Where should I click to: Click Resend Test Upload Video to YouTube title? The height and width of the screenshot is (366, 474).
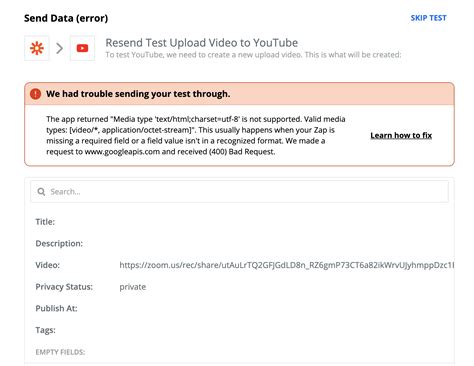[202, 43]
